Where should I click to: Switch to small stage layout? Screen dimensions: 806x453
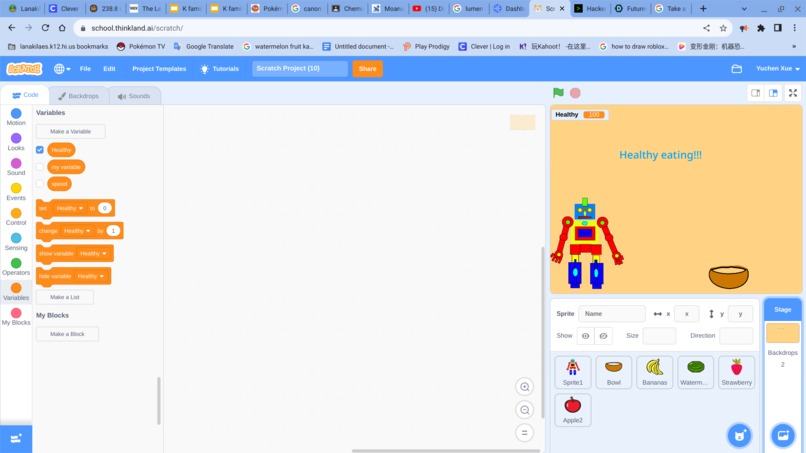pyautogui.click(x=755, y=93)
